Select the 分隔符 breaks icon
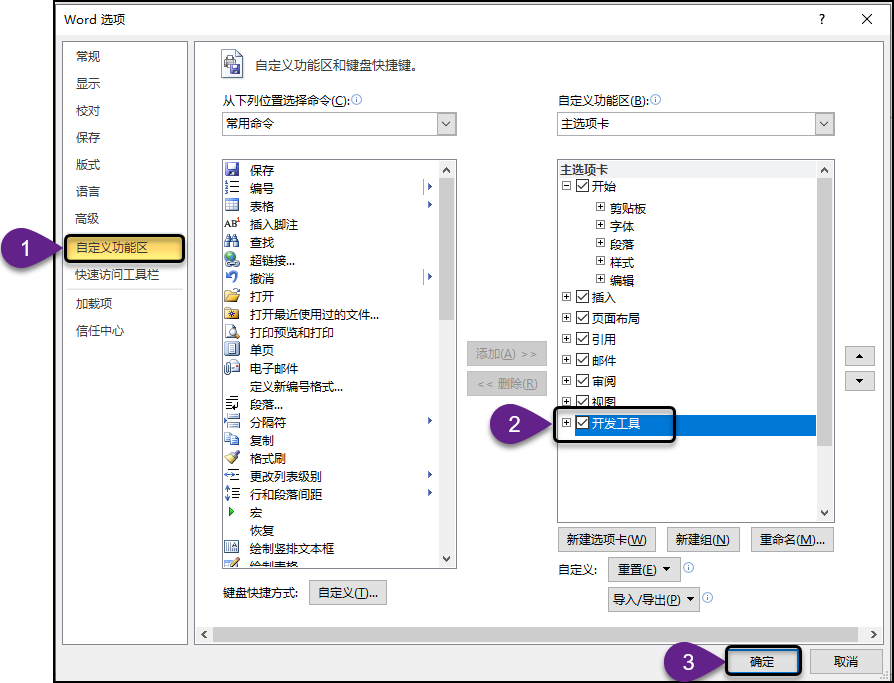Image resolution: width=894 pixels, height=683 pixels. click(231, 422)
